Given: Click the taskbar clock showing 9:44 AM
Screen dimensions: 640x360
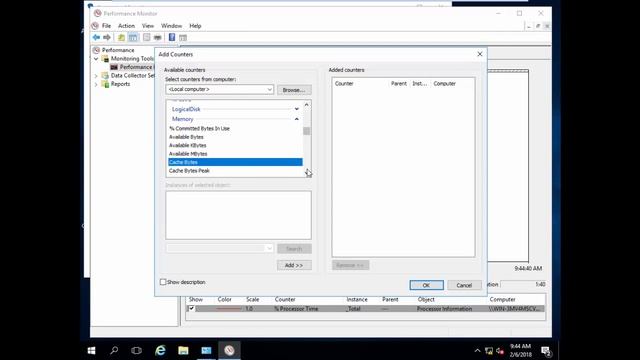Looking at the screenshot, I should (x=520, y=351).
